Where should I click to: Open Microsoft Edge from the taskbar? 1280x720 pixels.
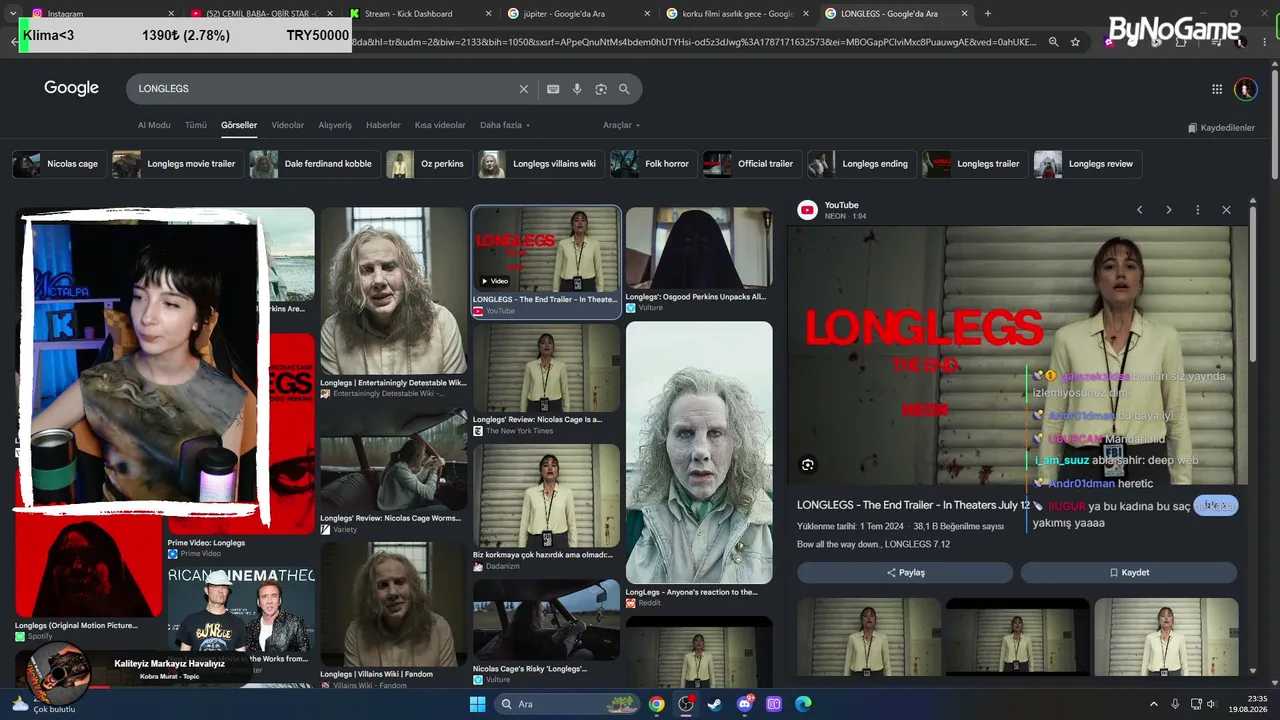803,704
